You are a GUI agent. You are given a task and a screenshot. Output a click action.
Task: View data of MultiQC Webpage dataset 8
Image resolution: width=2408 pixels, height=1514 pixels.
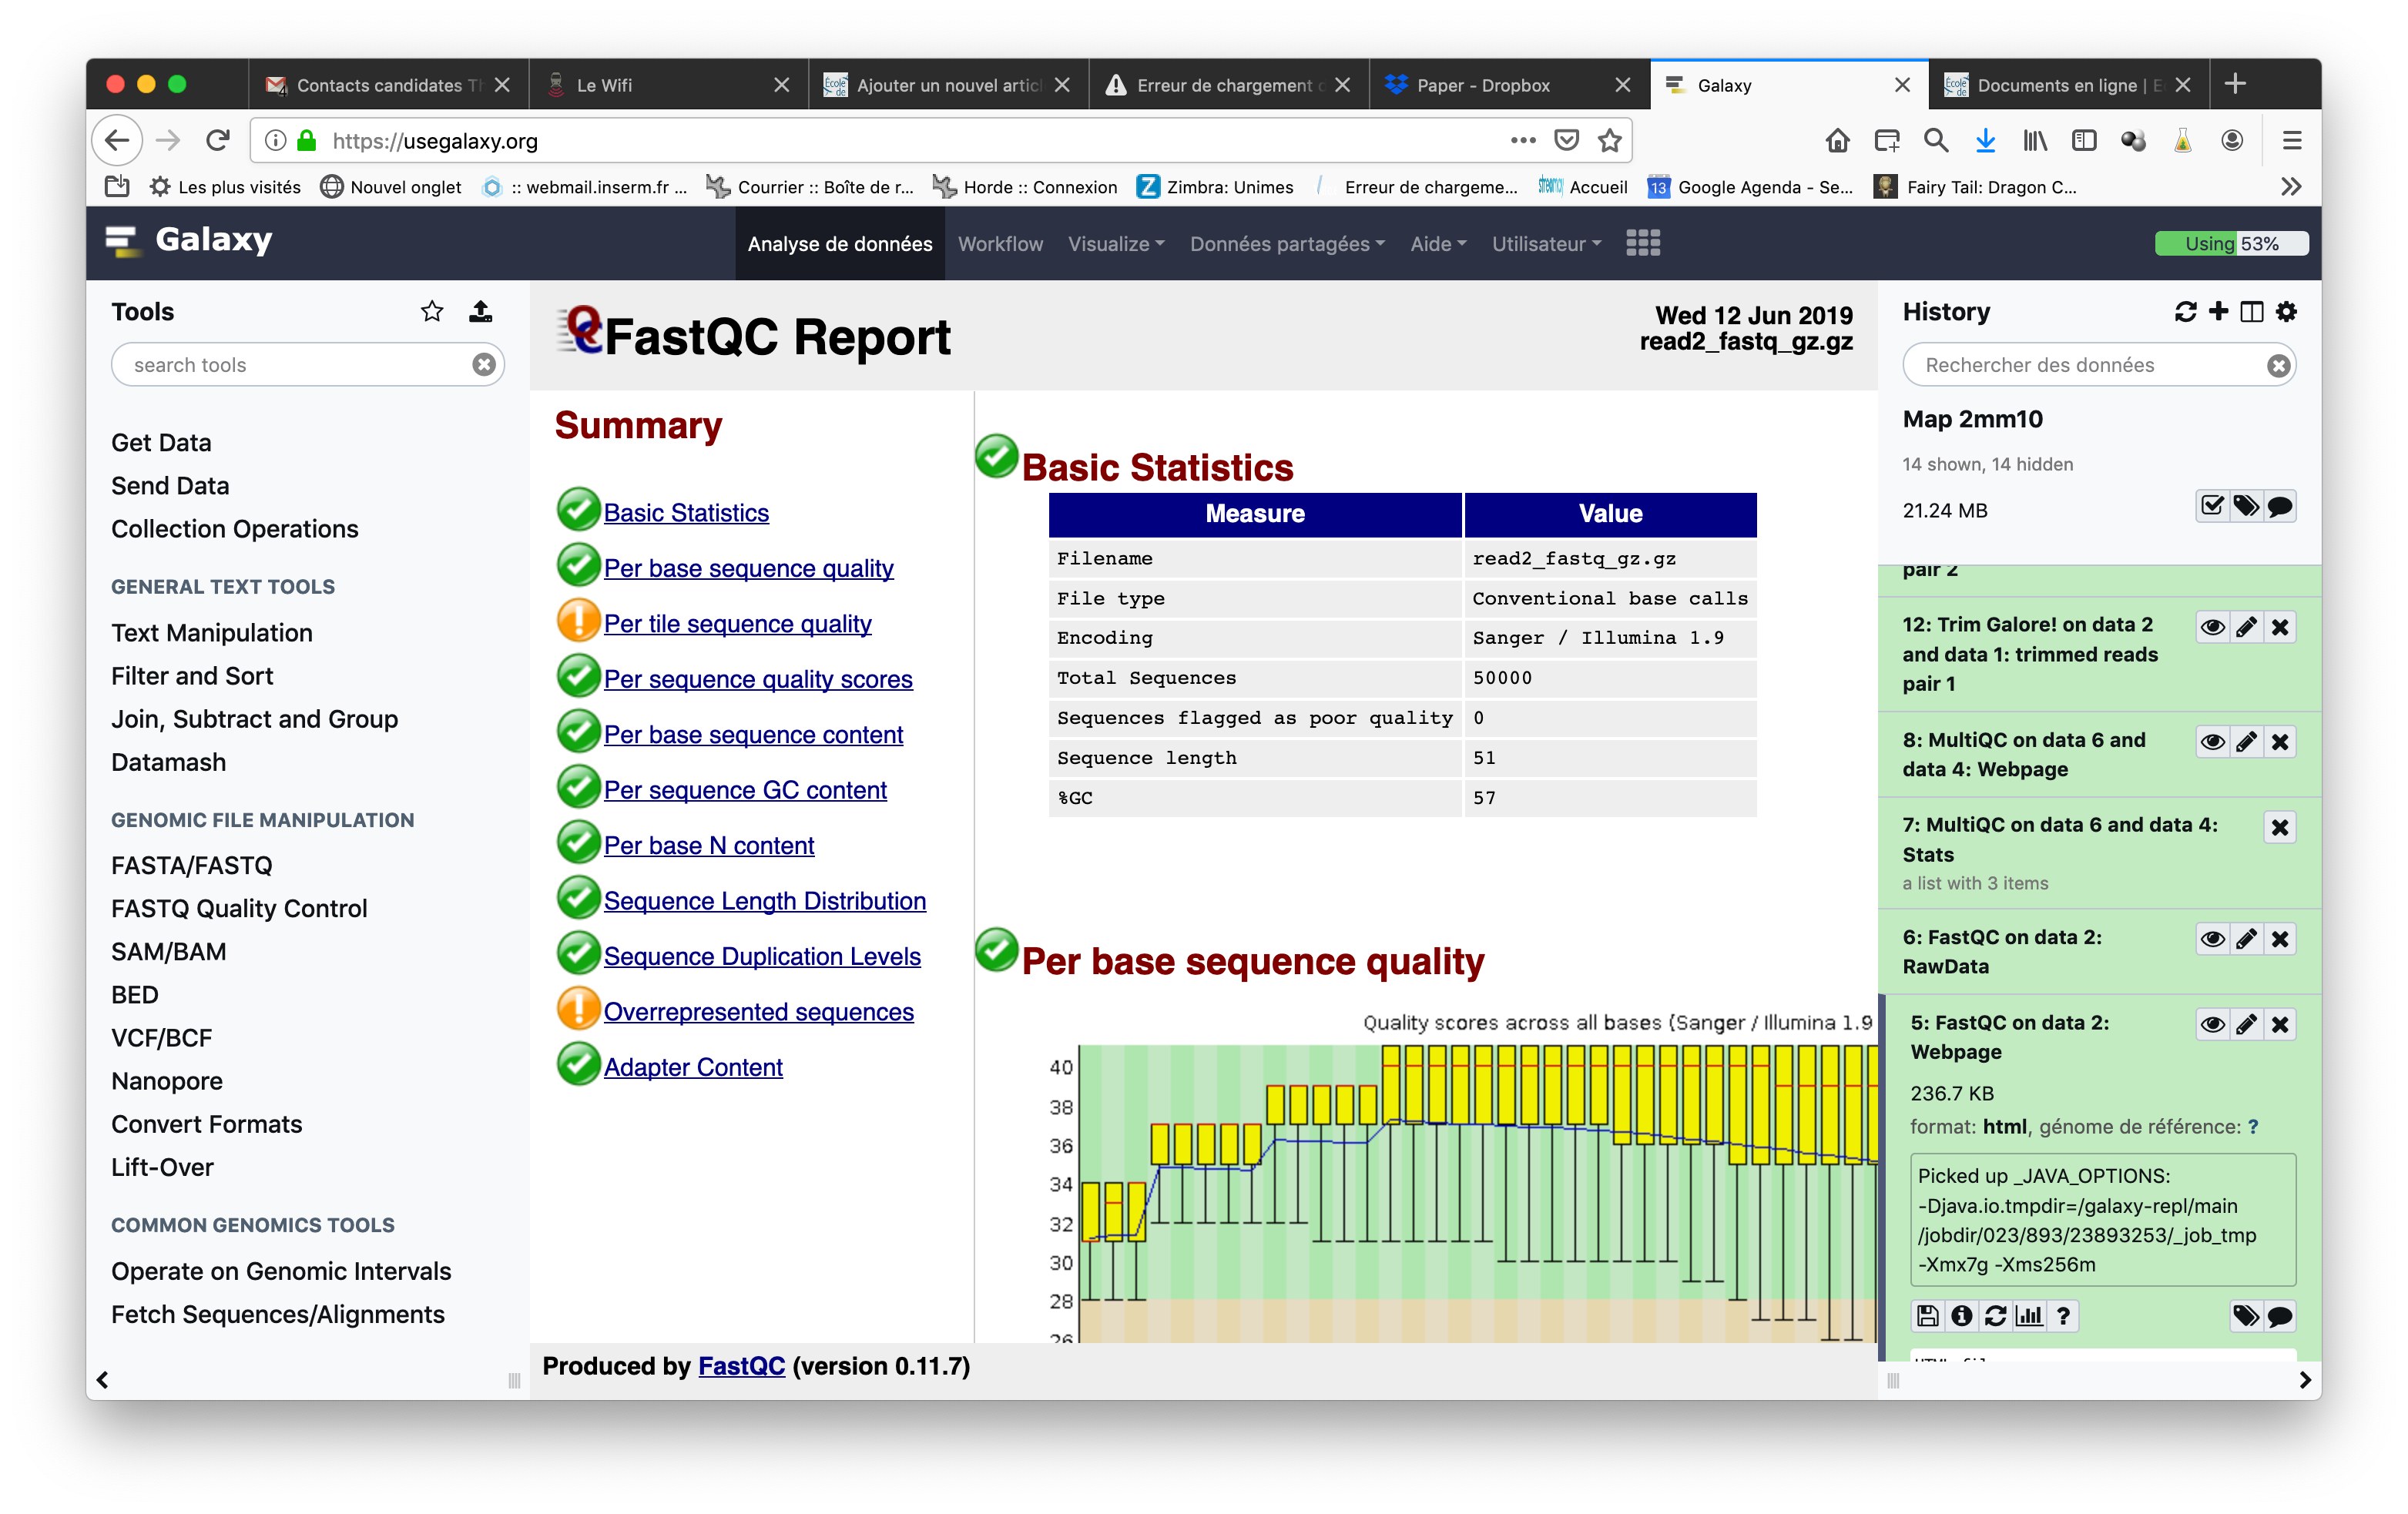pos(2212,742)
